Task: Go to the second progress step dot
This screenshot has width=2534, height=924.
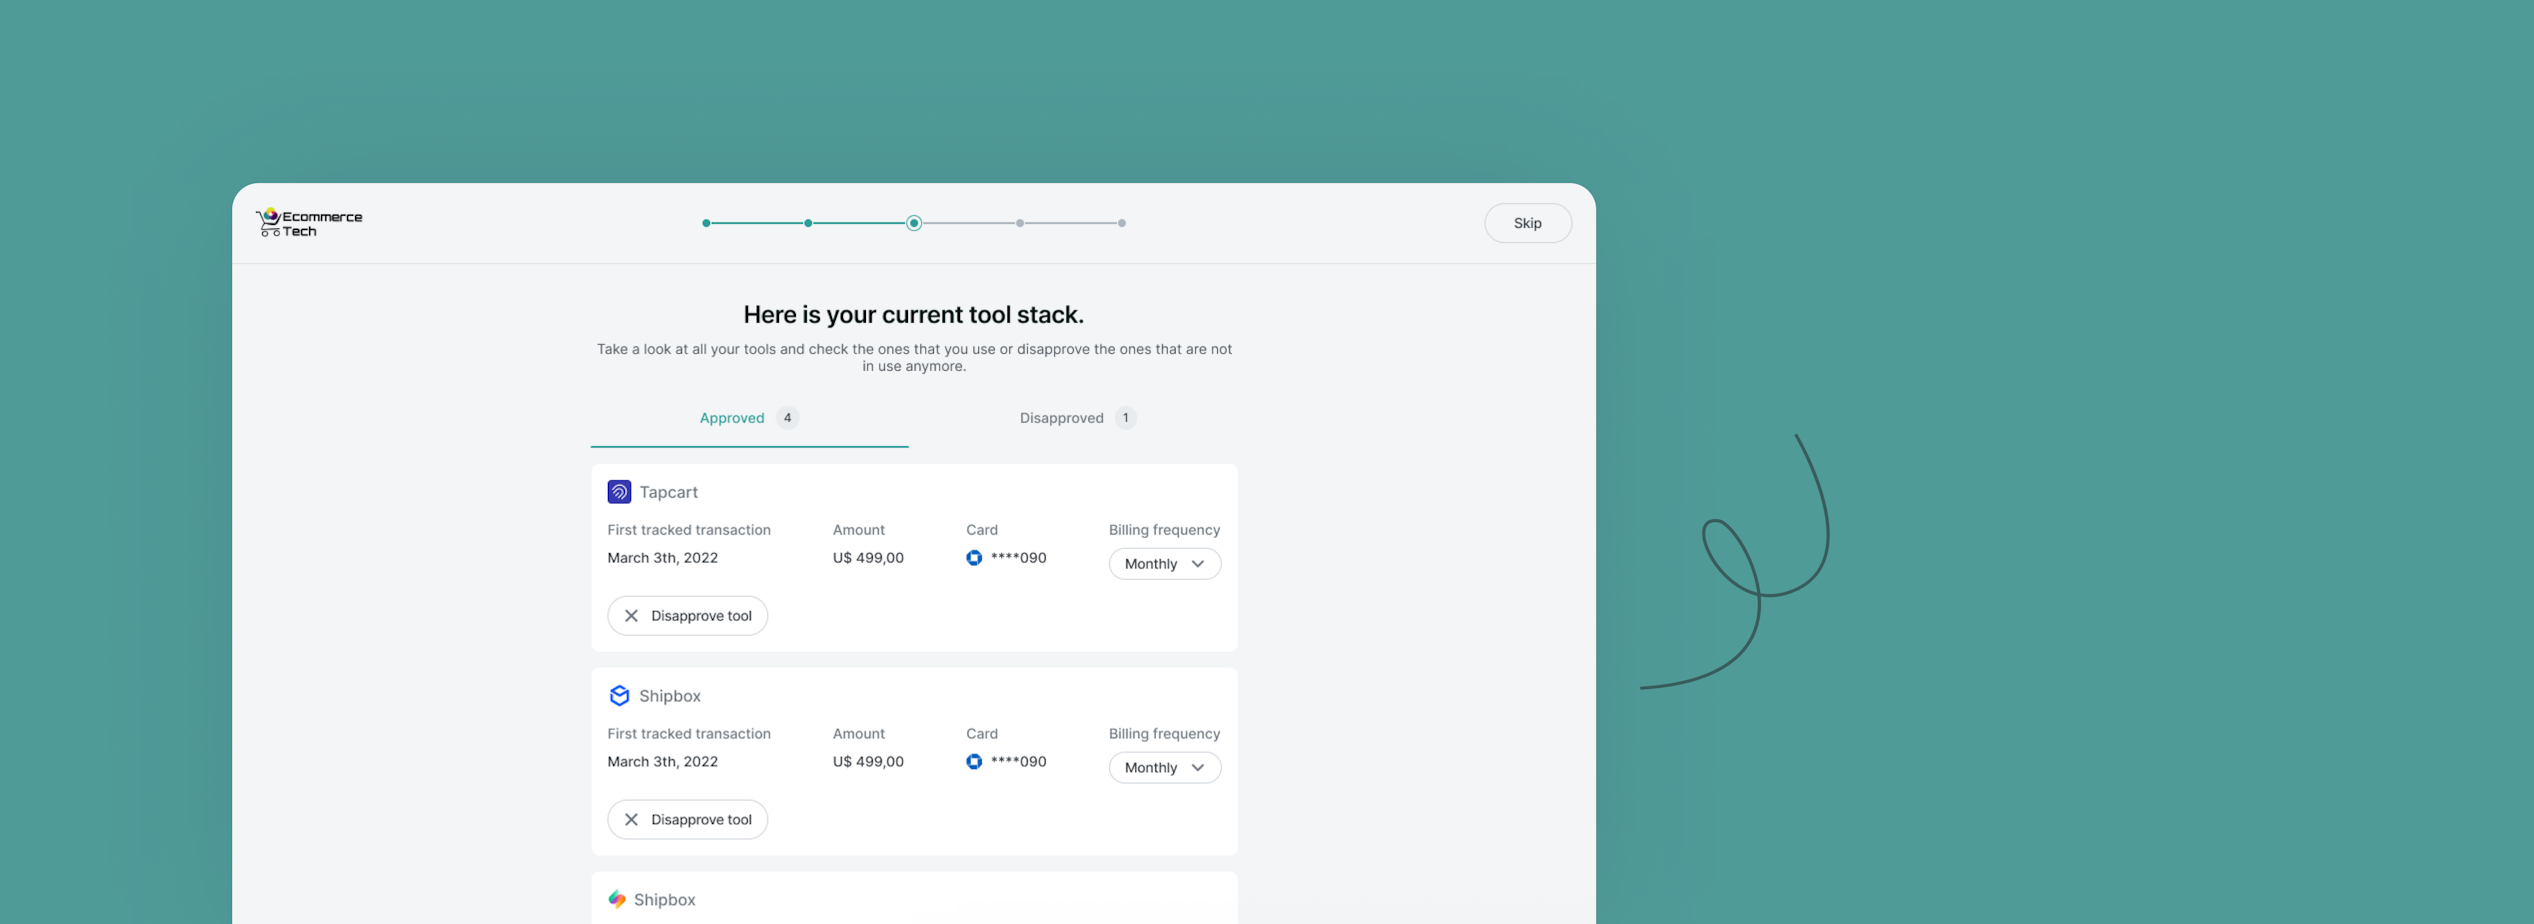Action: click(x=808, y=223)
